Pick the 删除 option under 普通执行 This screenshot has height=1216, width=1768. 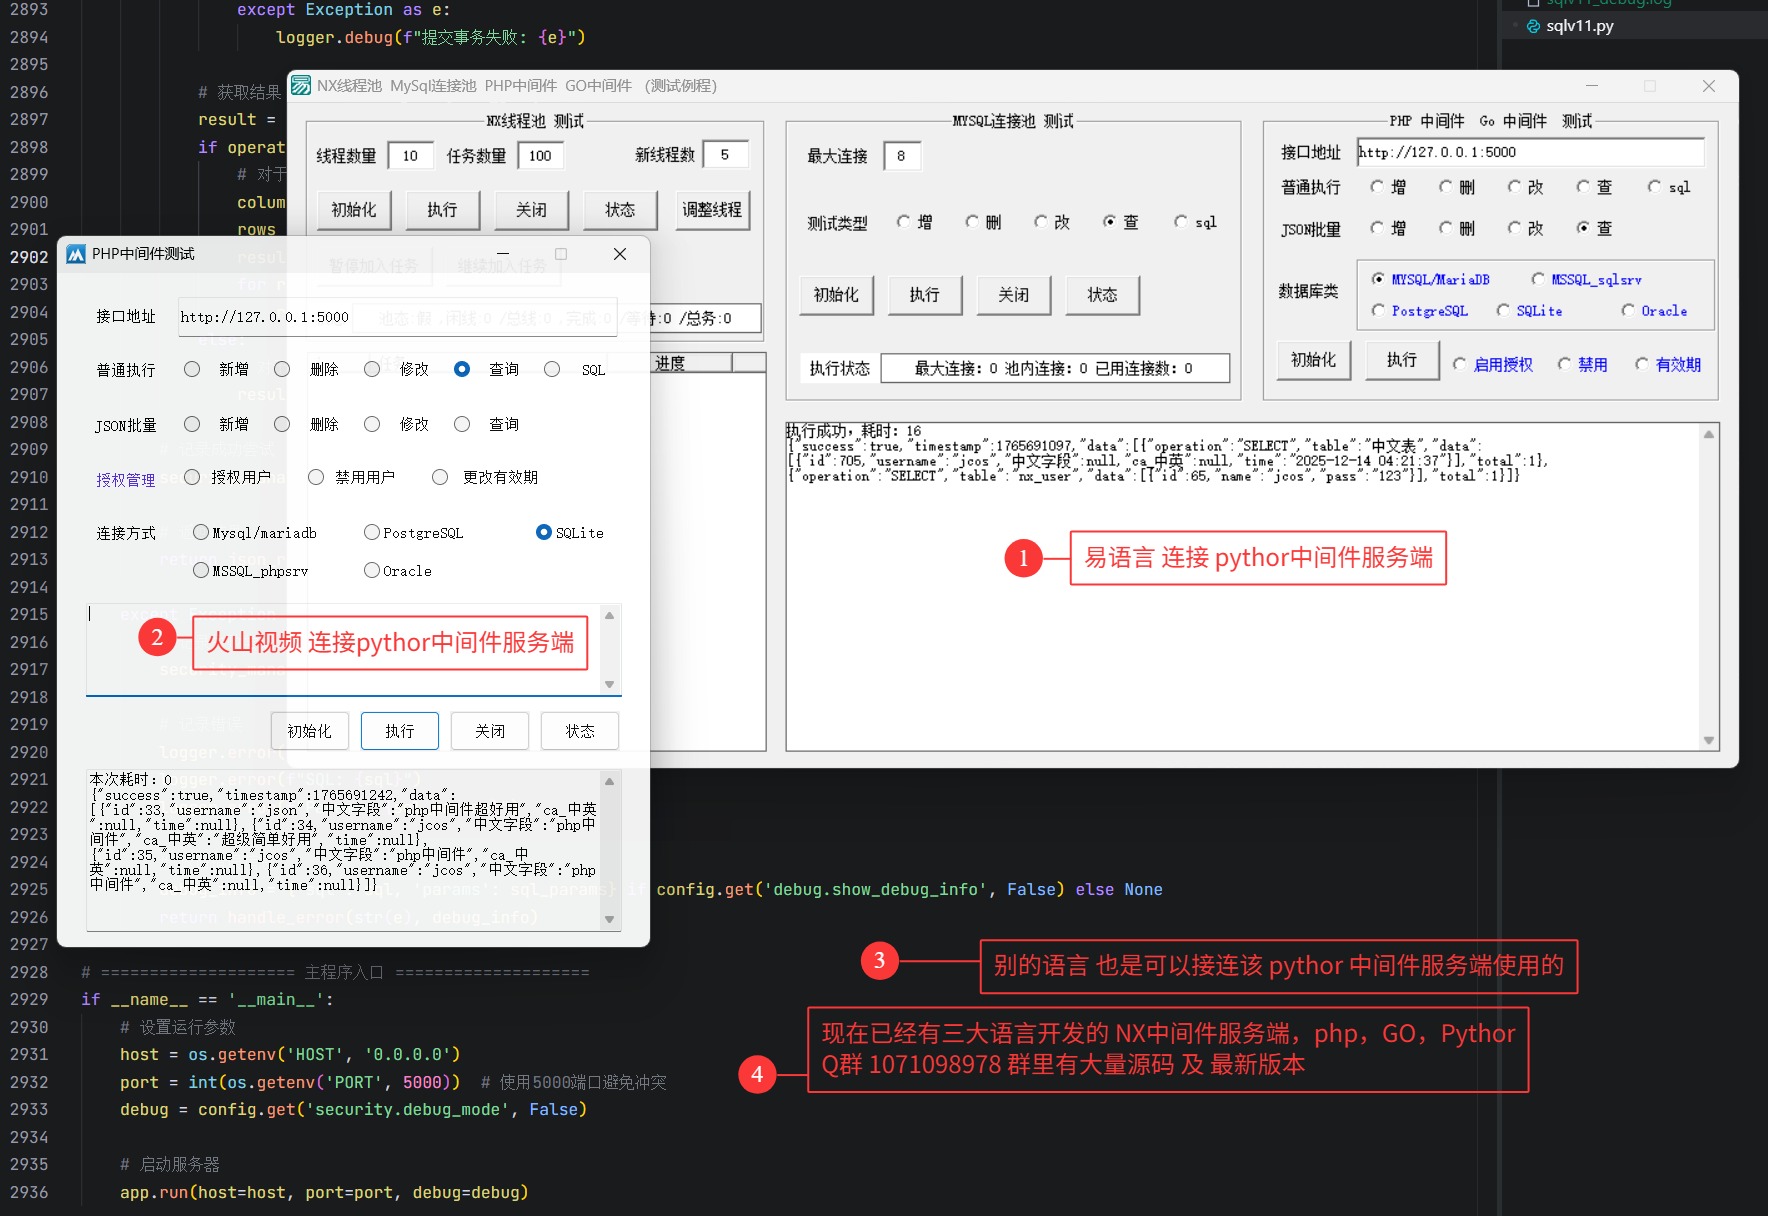[x=282, y=369]
